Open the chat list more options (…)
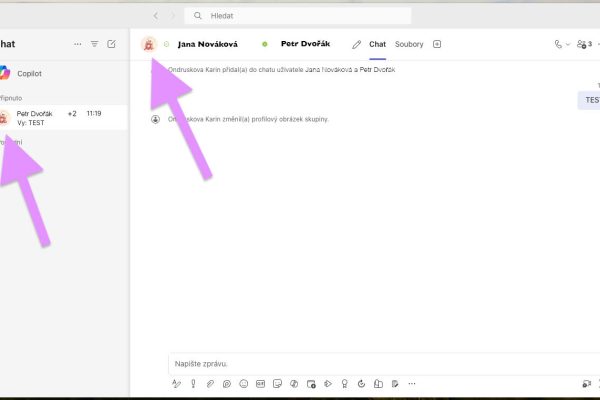600x400 pixels. pyautogui.click(x=78, y=44)
